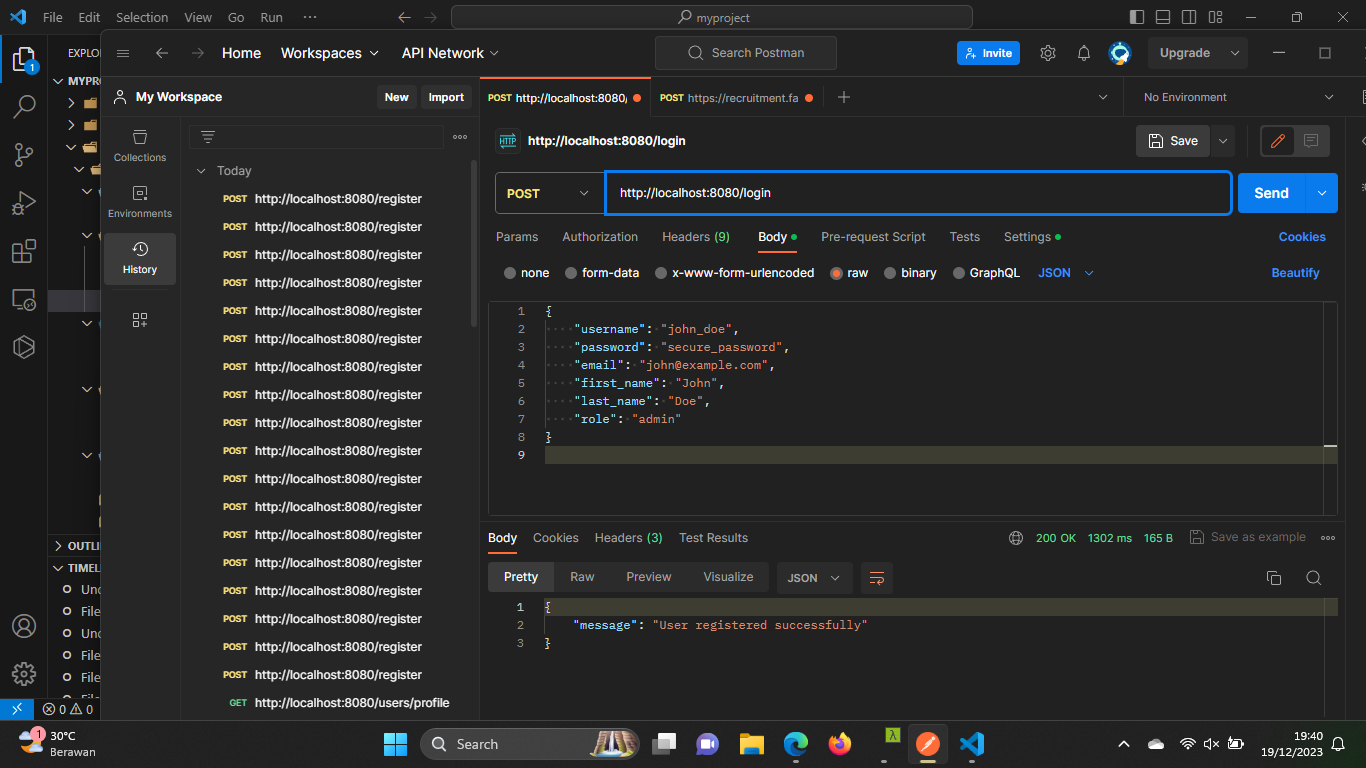The image size is (1366, 768).
Task: Open the Collections panel in Postman sidebar
Action: click(139, 148)
